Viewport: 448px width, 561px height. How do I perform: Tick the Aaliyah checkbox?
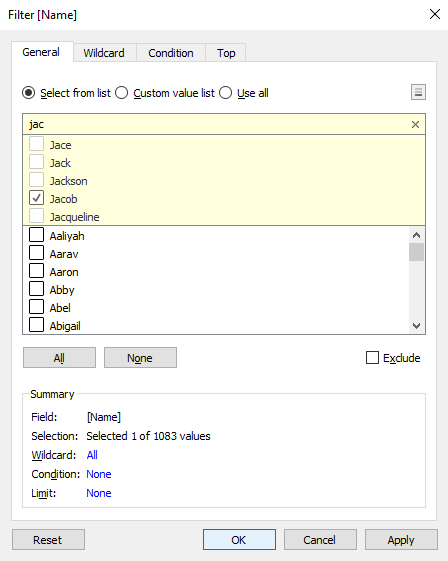(x=36, y=235)
